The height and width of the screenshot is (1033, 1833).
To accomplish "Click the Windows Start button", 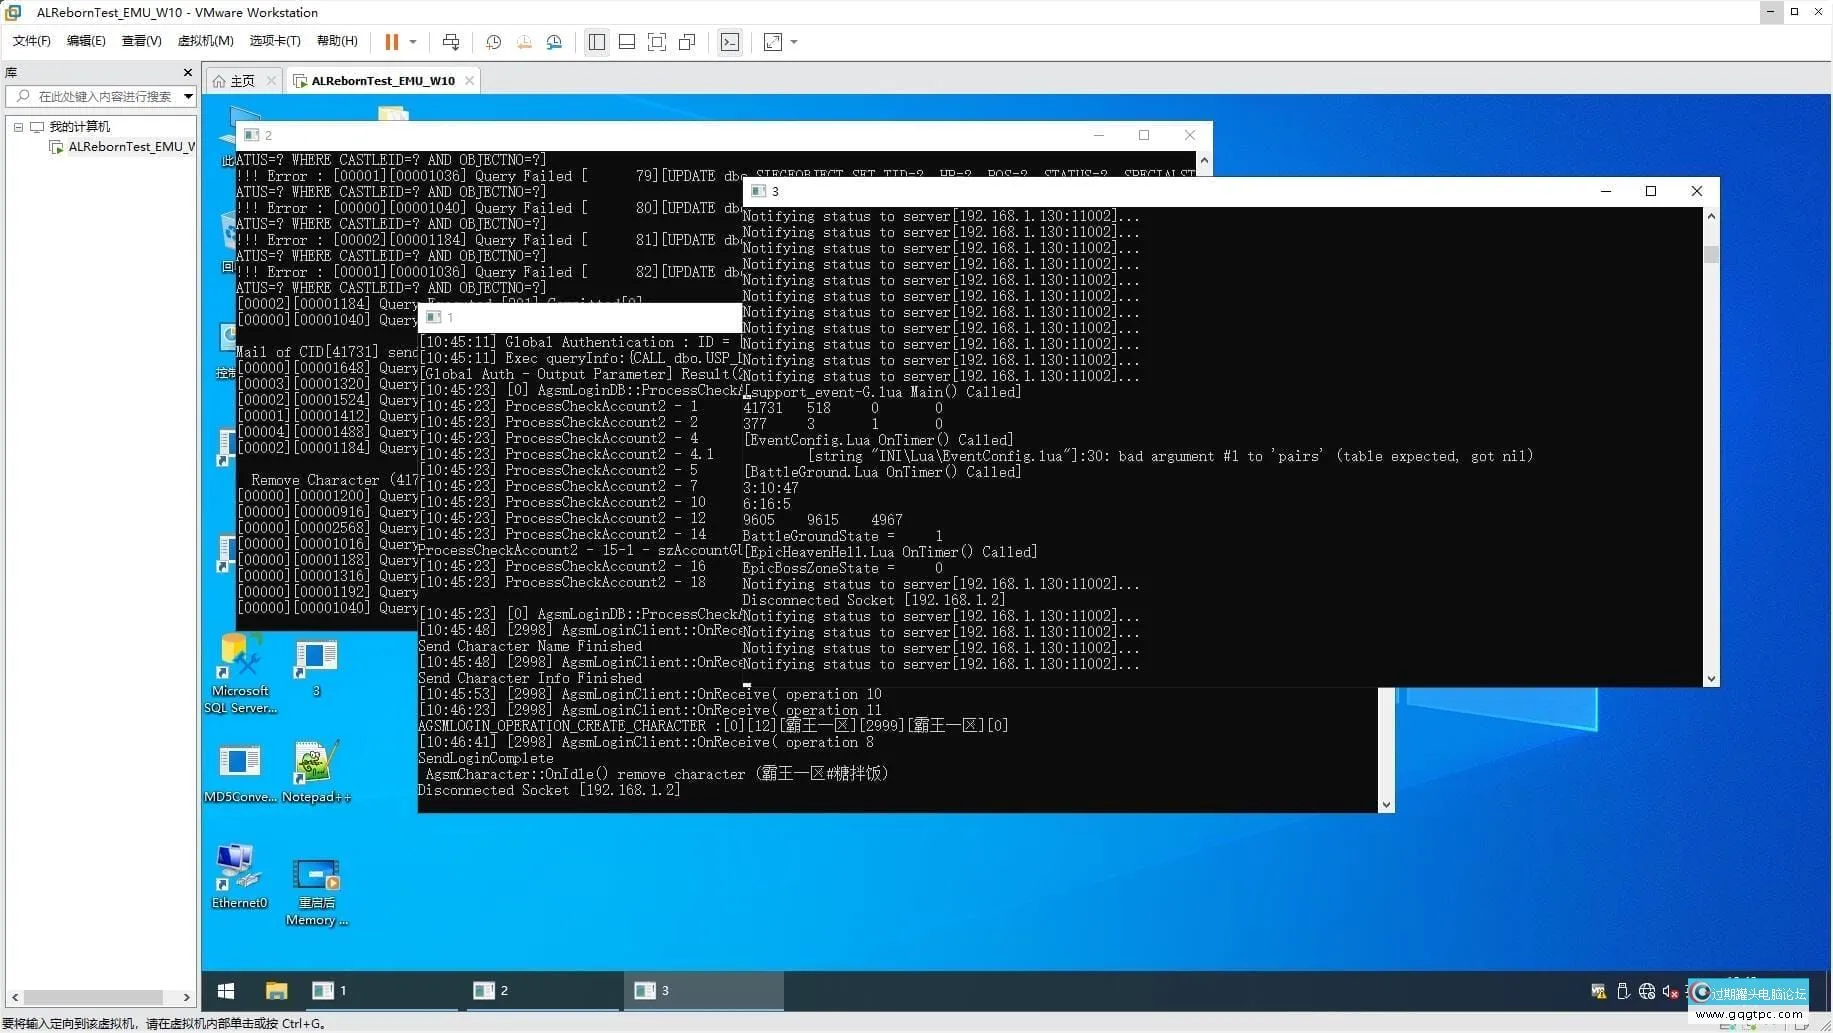I will [226, 990].
